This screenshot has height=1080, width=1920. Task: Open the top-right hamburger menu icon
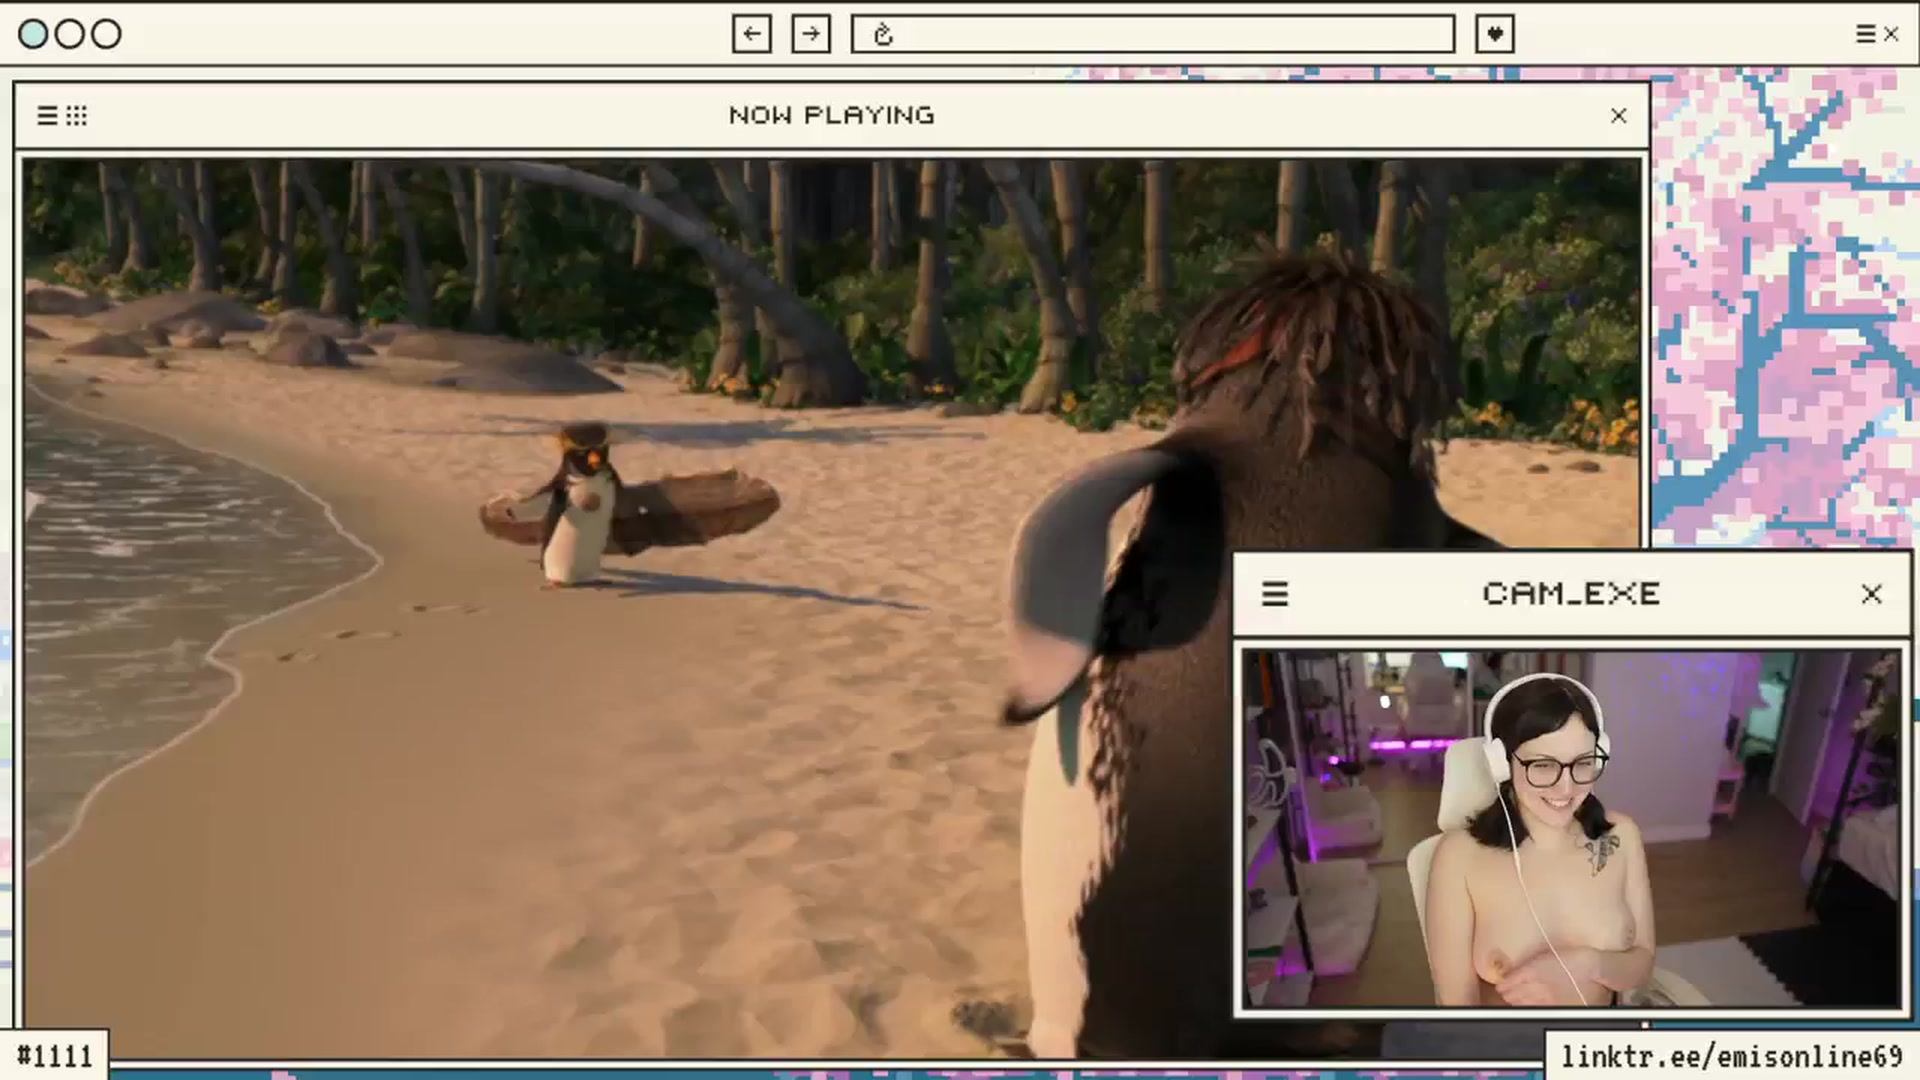tap(1865, 34)
